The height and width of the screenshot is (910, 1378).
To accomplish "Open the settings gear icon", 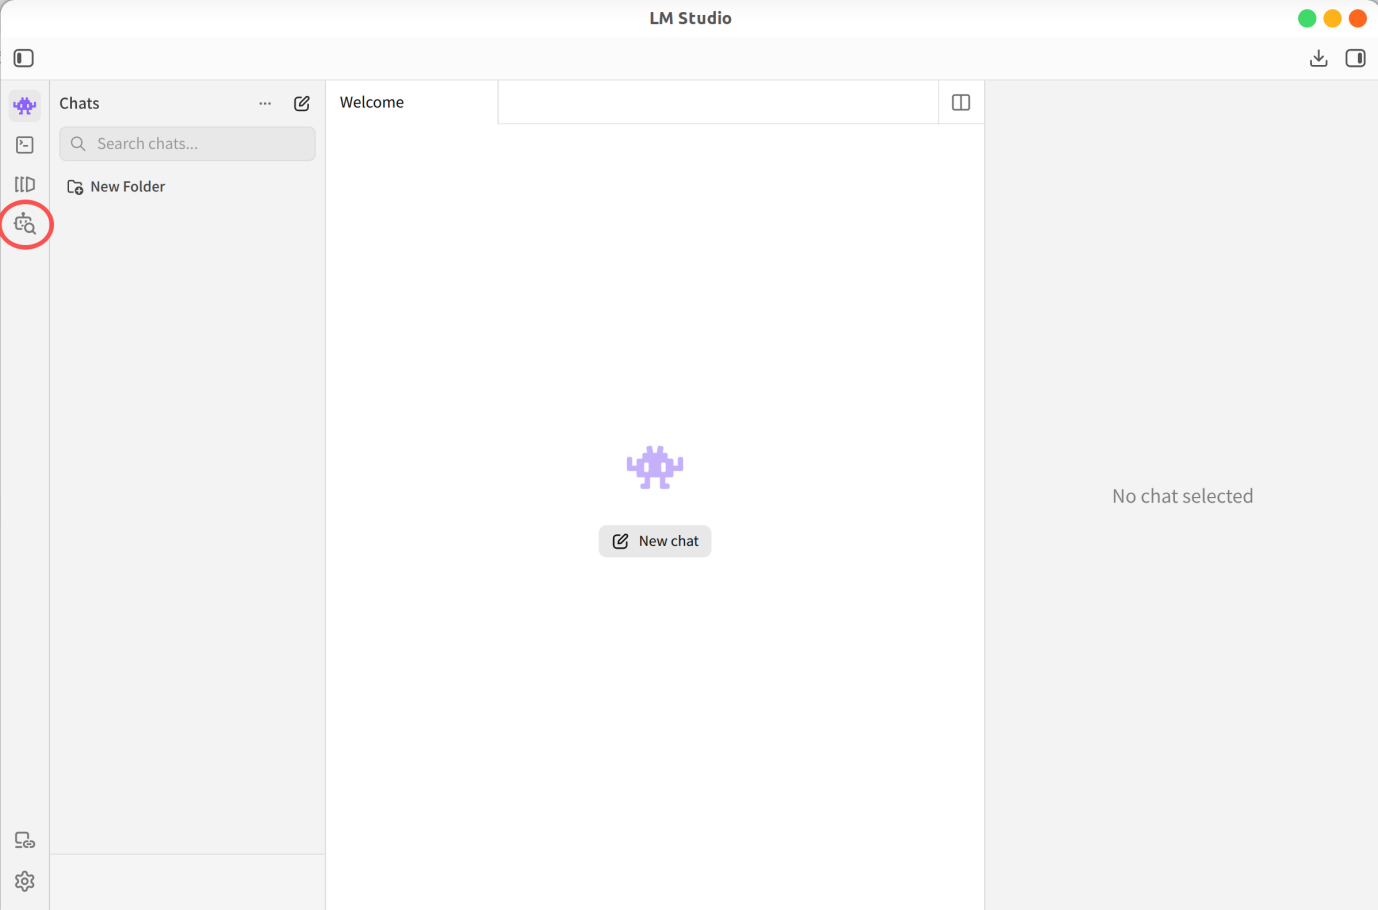I will tap(25, 881).
